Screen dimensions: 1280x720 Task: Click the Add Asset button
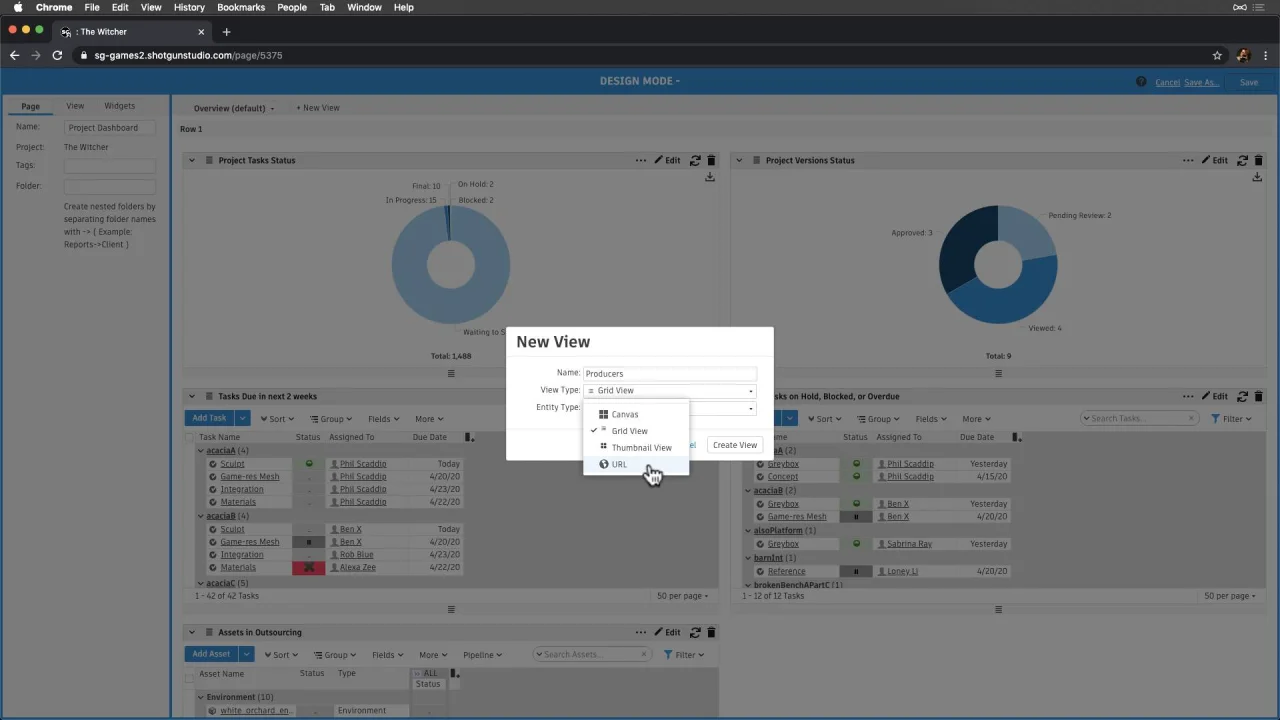click(x=210, y=654)
